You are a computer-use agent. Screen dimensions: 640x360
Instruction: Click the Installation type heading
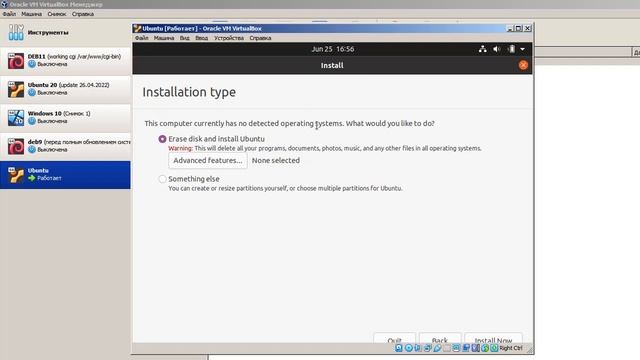pos(189,92)
